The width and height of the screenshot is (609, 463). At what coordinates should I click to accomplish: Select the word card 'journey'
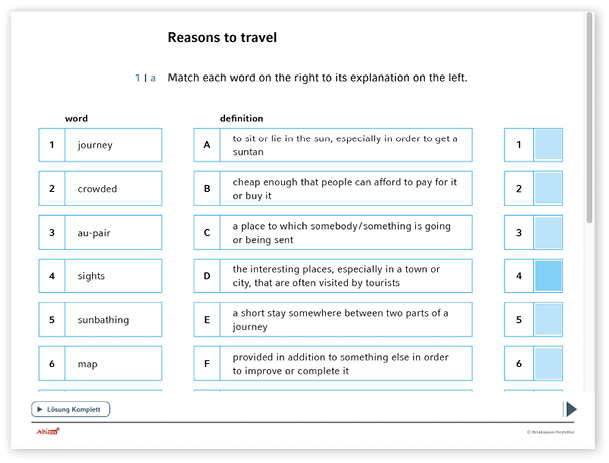pyautogui.click(x=100, y=145)
